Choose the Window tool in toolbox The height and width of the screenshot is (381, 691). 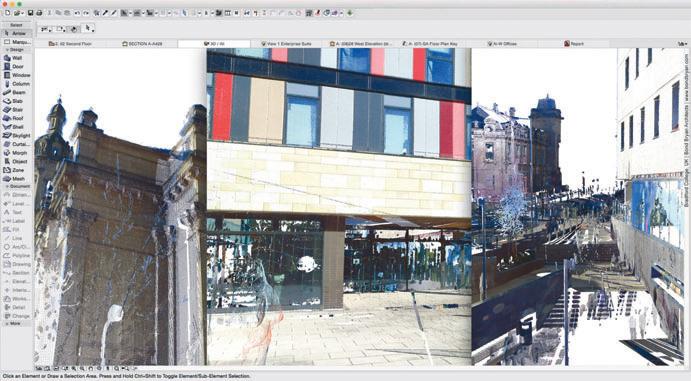pyautogui.click(x=17, y=75)
